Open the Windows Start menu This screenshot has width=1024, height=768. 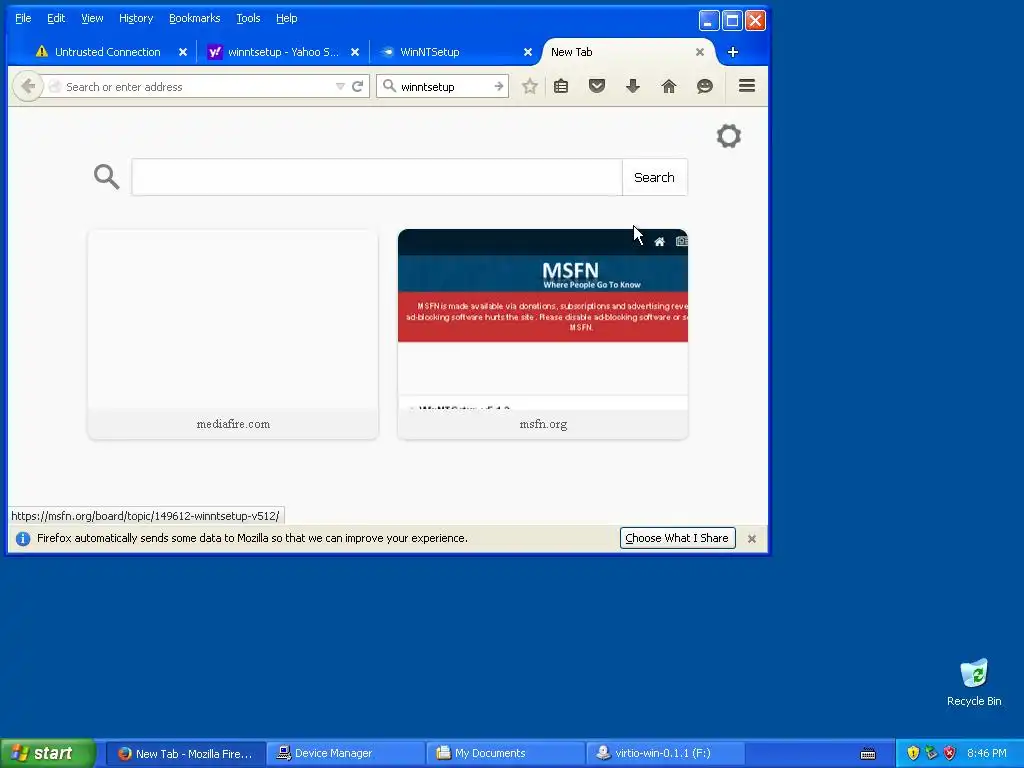(48, 753)
